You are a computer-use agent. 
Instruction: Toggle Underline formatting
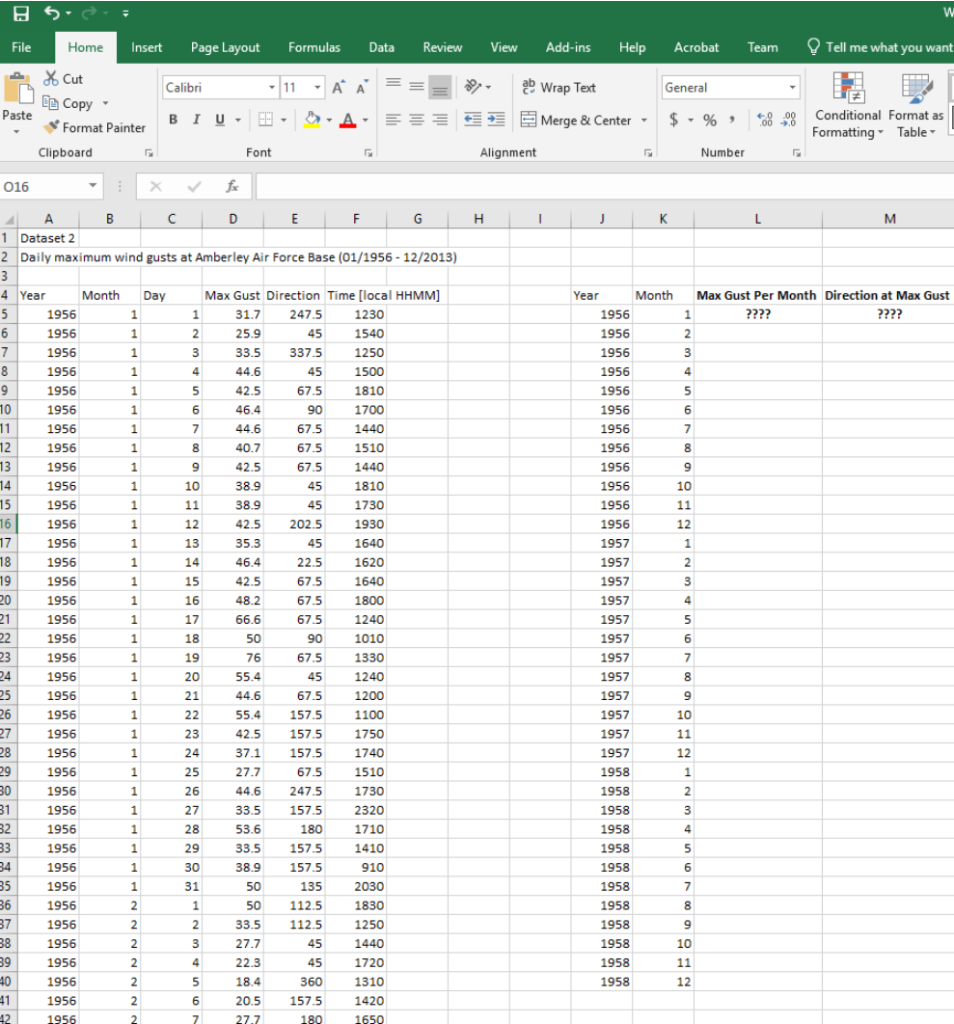[220, 120]
